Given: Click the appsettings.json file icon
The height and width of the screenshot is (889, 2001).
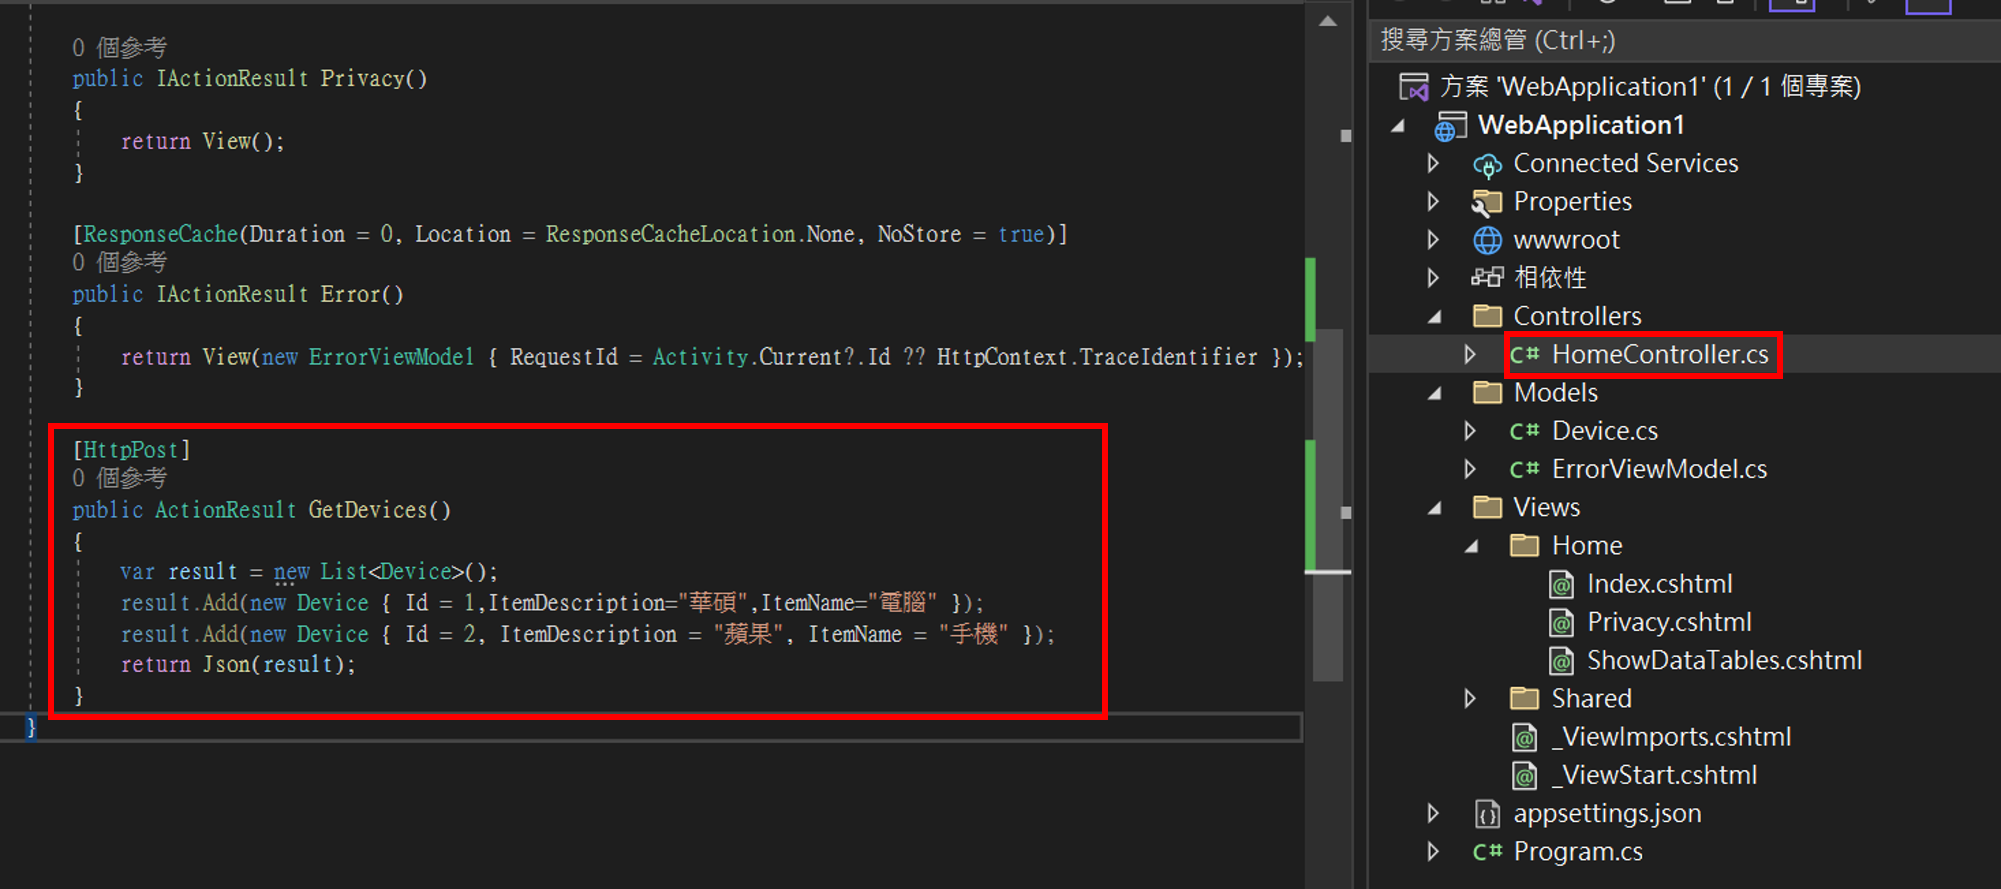Looking at the screenshot, I should point(1487,814).
